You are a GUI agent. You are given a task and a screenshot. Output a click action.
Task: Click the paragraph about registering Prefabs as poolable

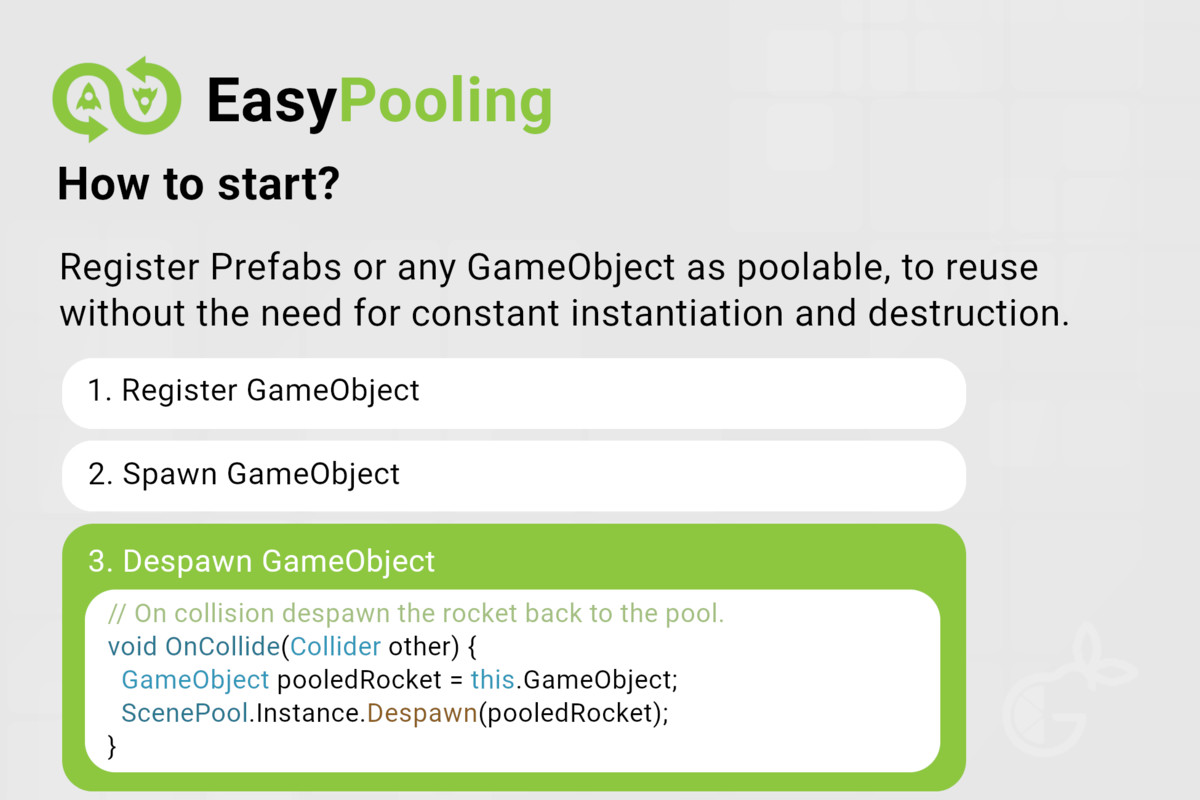pos(564,290)
